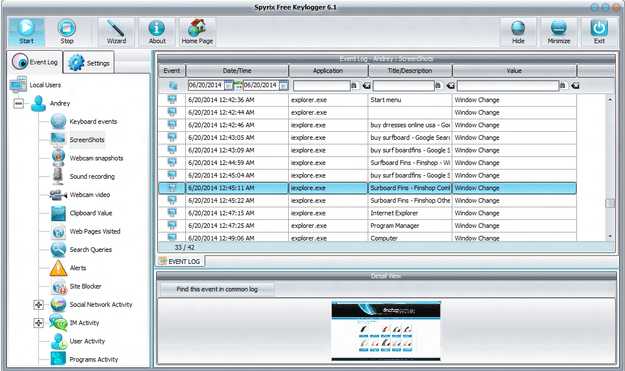Open the end date calendar dropdown

pyautogui.click(x=284, y=86)
